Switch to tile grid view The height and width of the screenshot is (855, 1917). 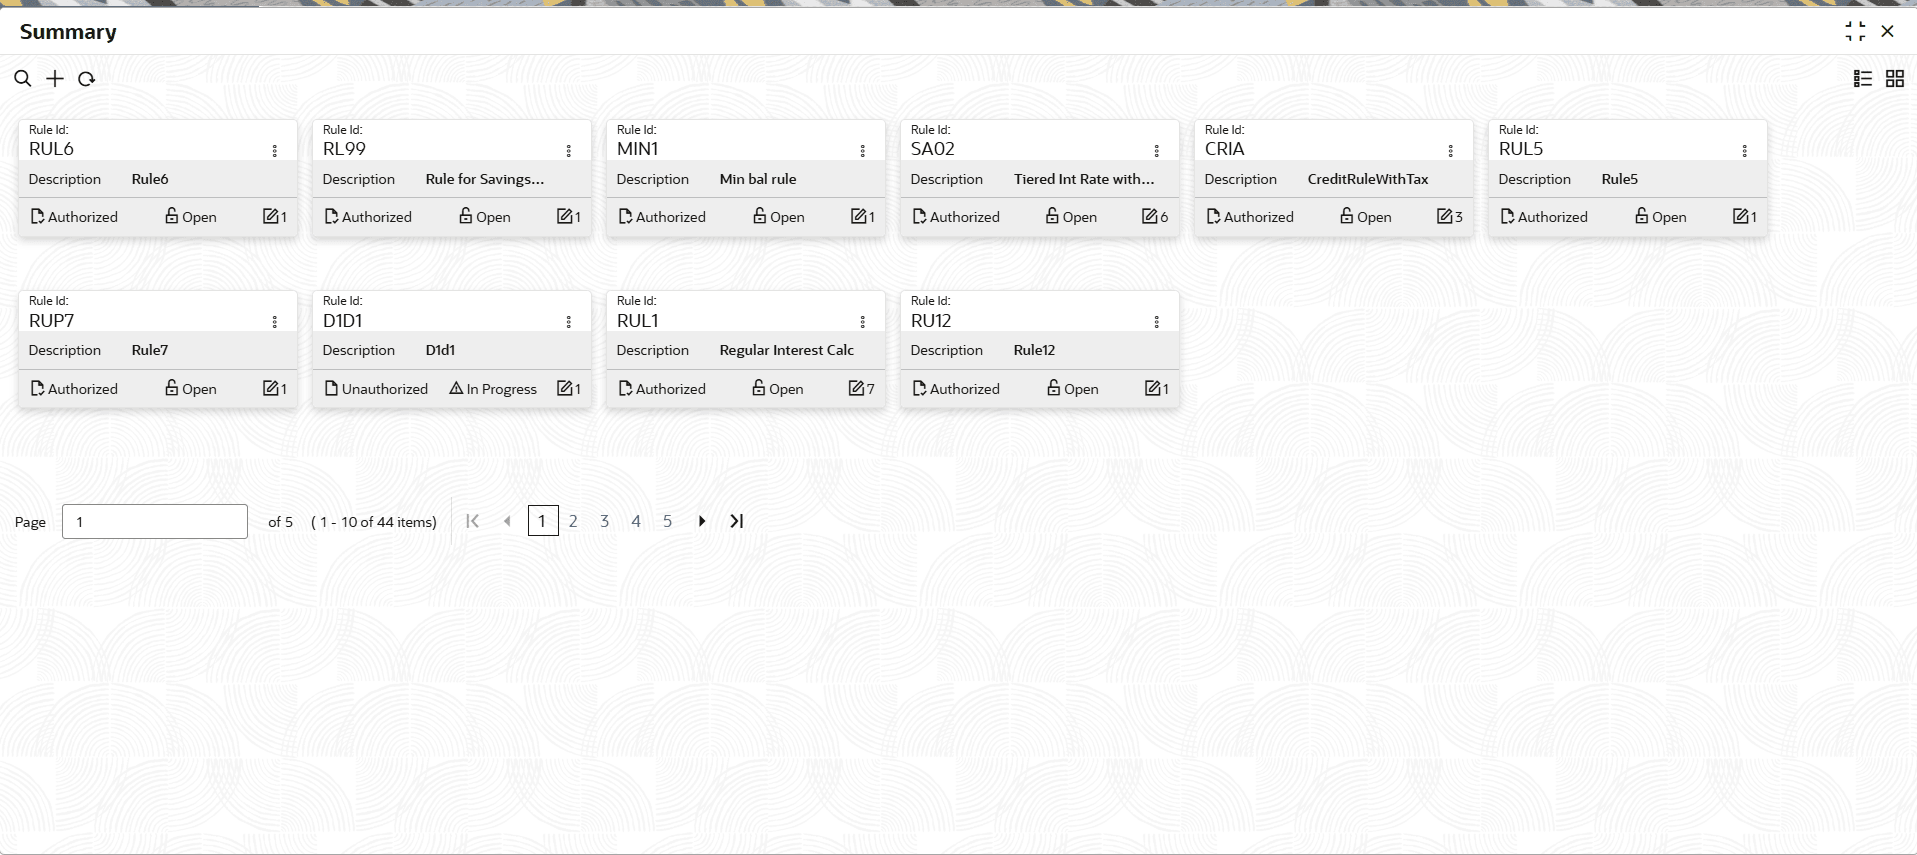point(1895,78)
